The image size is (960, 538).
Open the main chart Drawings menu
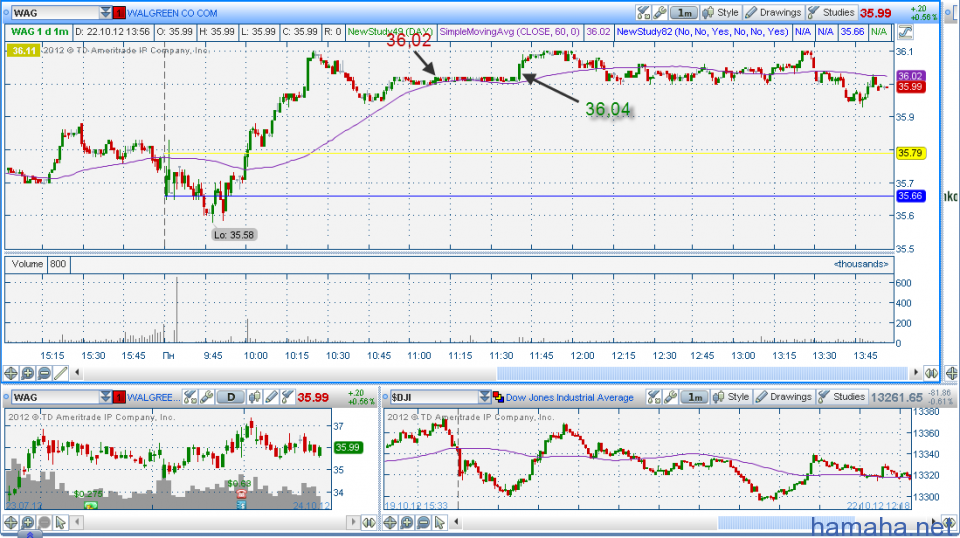(774, 12)
